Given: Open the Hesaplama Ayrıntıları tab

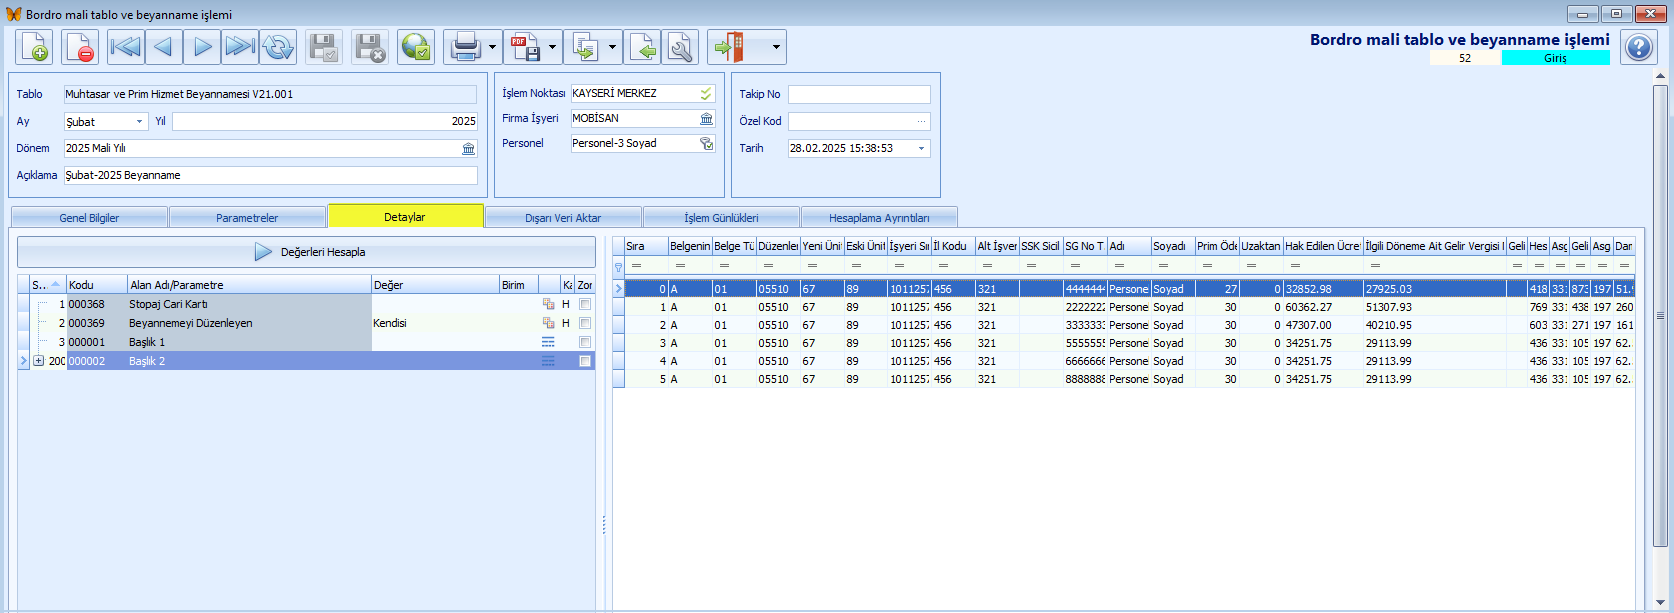Looking at the screenshot, I should [x=879, y=217].
